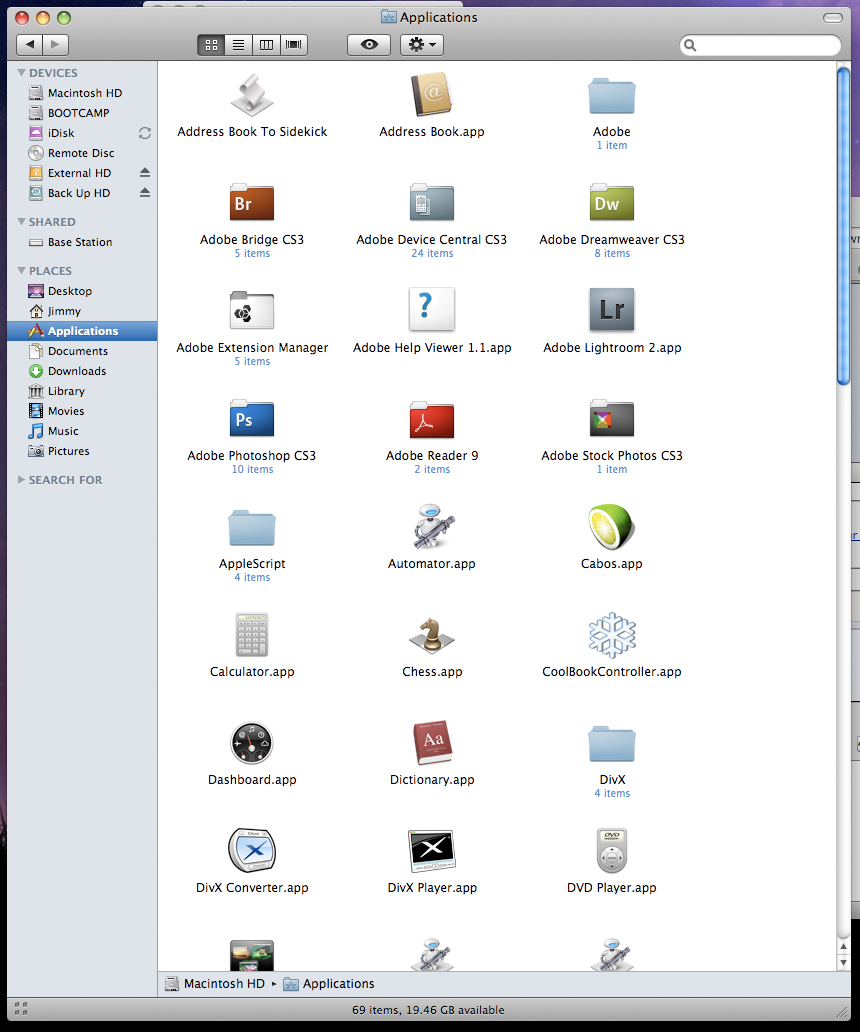
Task: Click the scroll down arrow
Action: [844, 962]
